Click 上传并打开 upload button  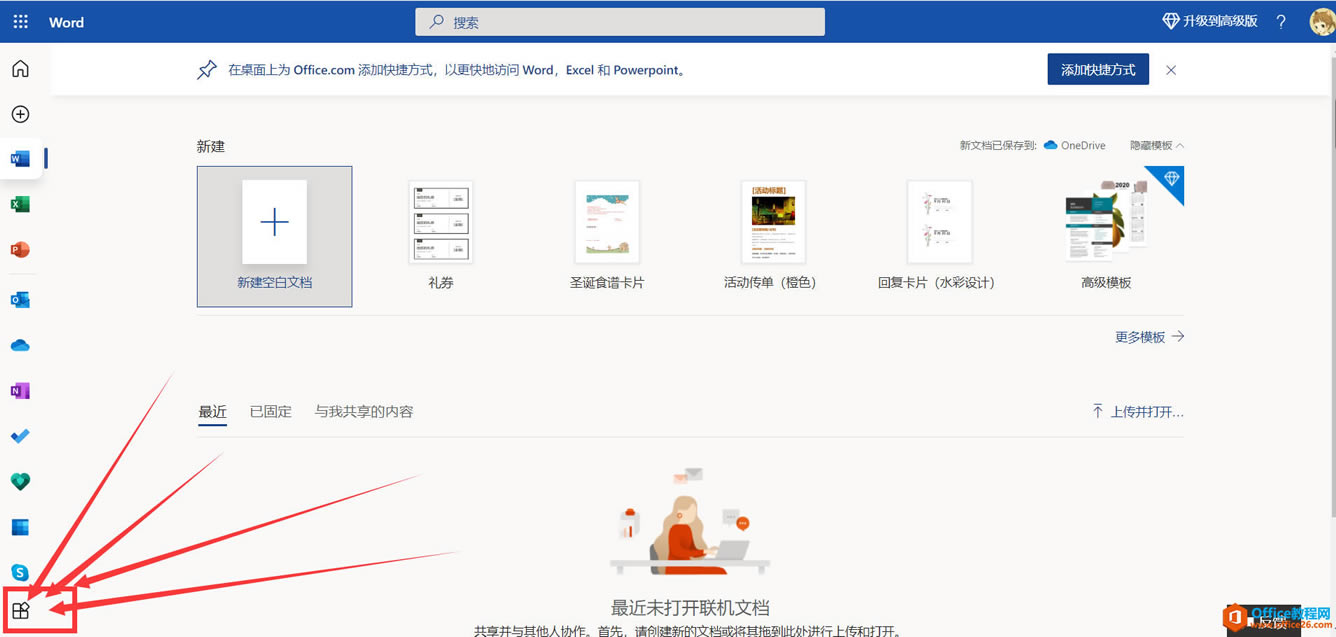pyautogui.click(x=1138, y=411)
